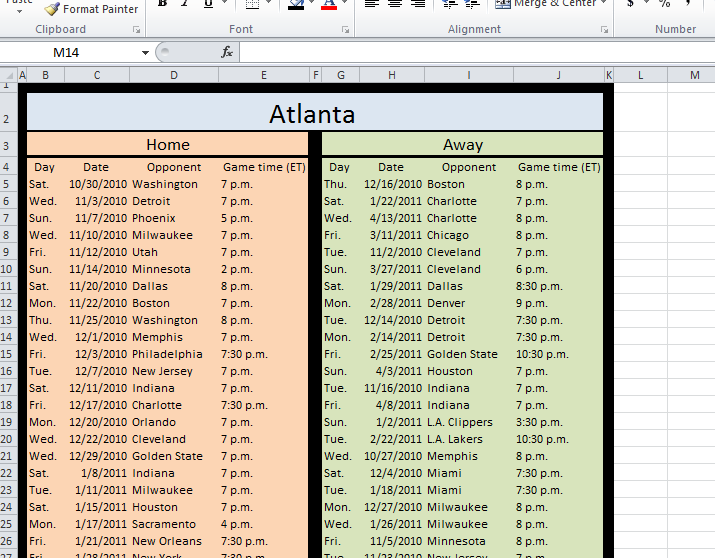Select the 8:30 p.m. game time cell
This screenshot has height=558, width=715.
[559, 286]
